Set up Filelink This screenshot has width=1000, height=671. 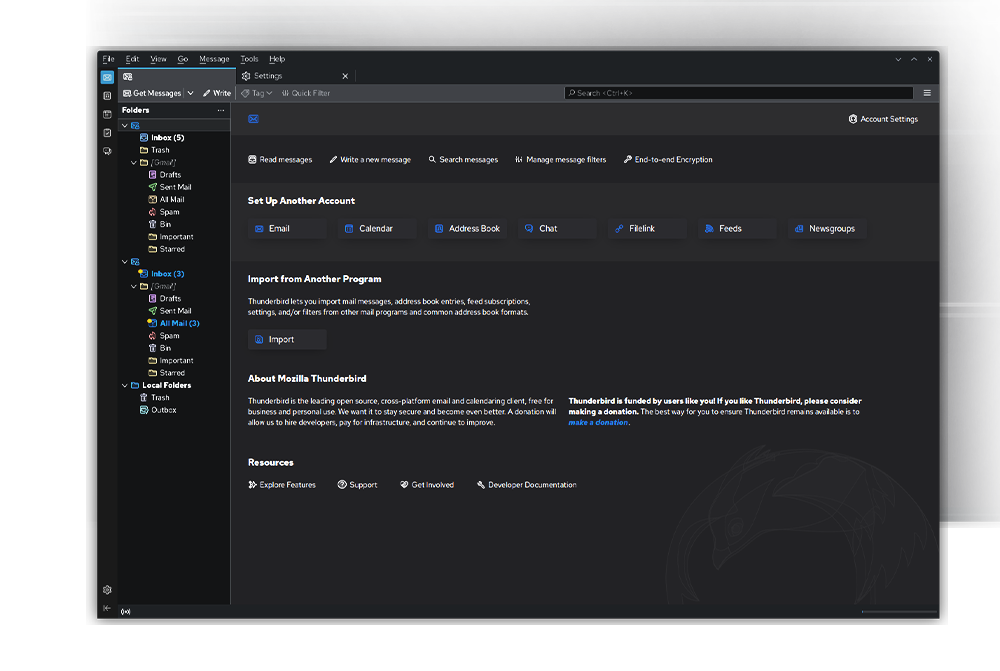coord(647,228)
